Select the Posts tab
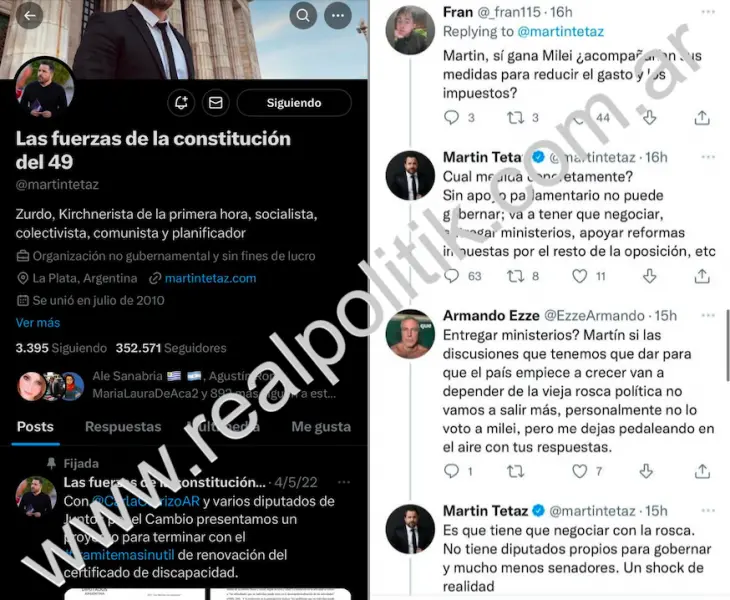This screenshot has height=600, width=730. tap(35, 427)
